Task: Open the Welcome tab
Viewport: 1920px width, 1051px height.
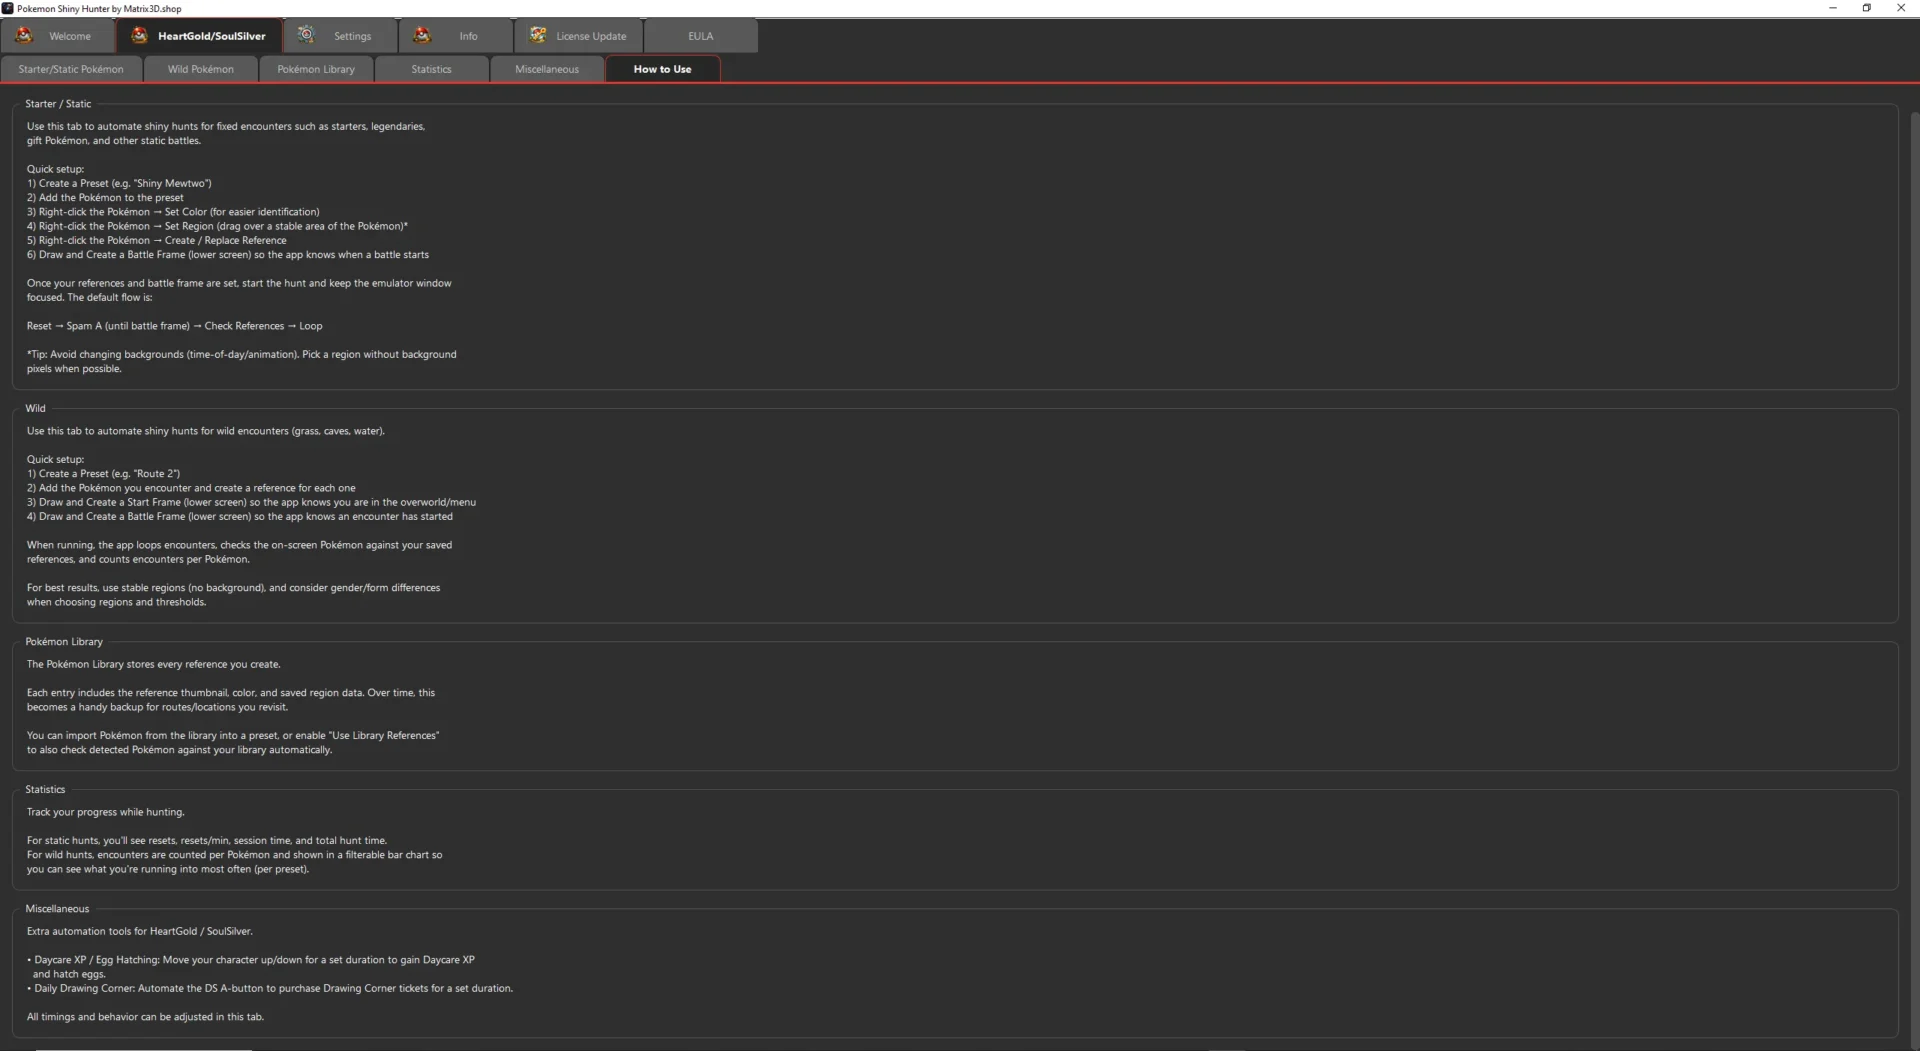Action: [x=58, y=36]
